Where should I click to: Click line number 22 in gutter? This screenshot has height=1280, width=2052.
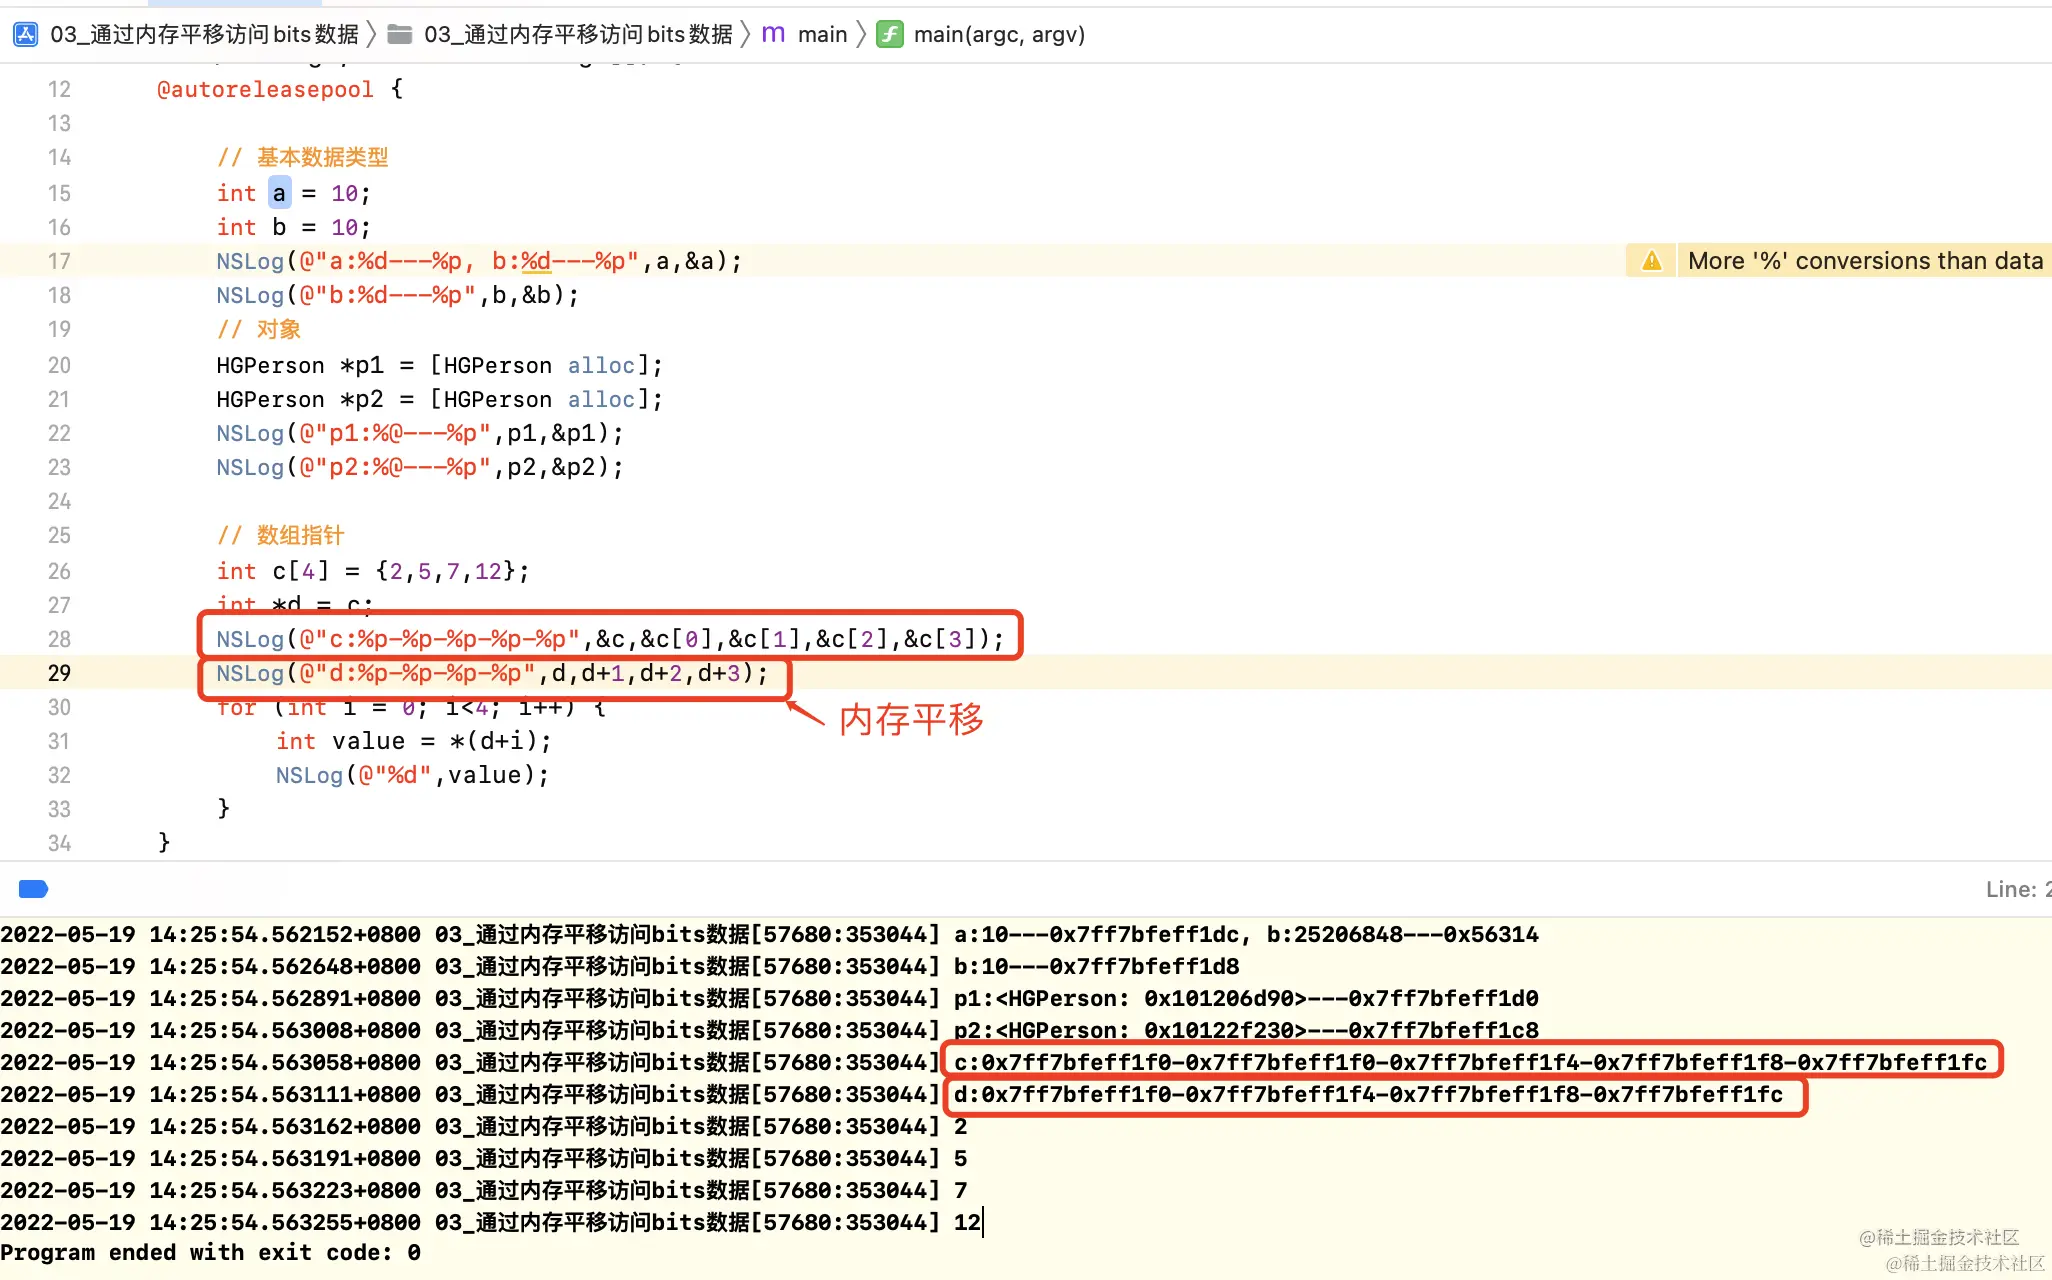59,433
